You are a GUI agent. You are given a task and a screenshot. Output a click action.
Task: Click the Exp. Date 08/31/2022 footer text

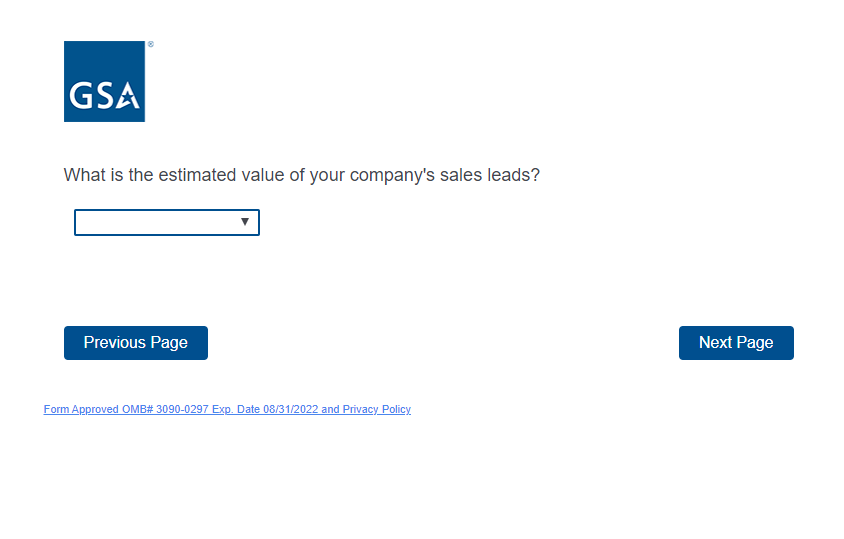264,409
